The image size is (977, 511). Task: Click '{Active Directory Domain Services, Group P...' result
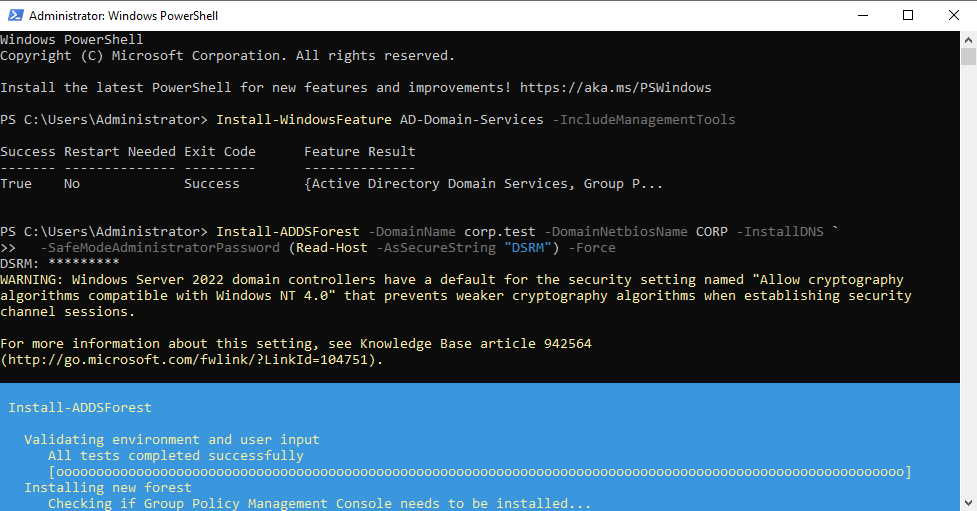tap(484, 184)
